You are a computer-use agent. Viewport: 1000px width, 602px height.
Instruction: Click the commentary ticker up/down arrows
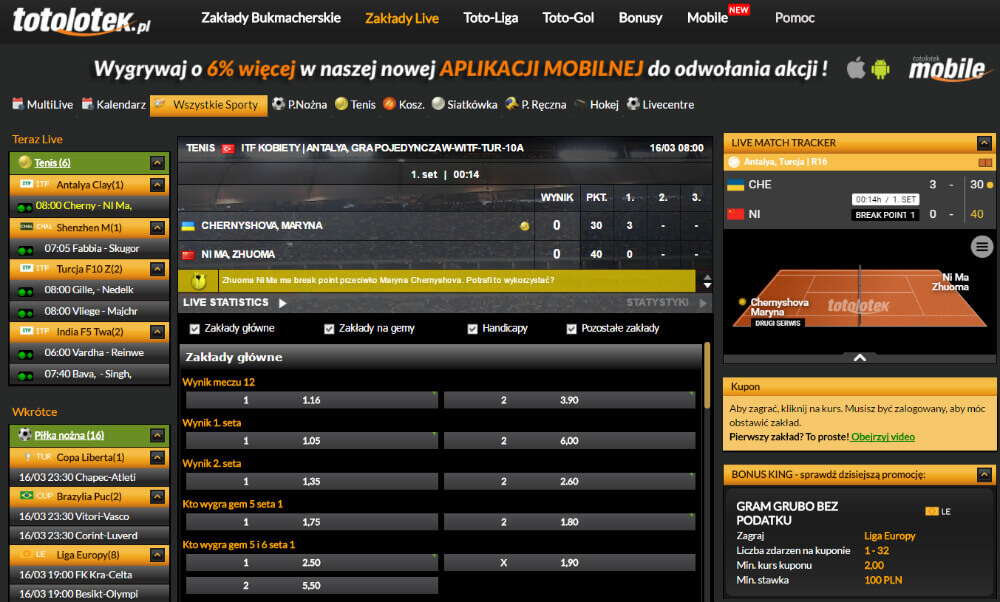(707, 281)
